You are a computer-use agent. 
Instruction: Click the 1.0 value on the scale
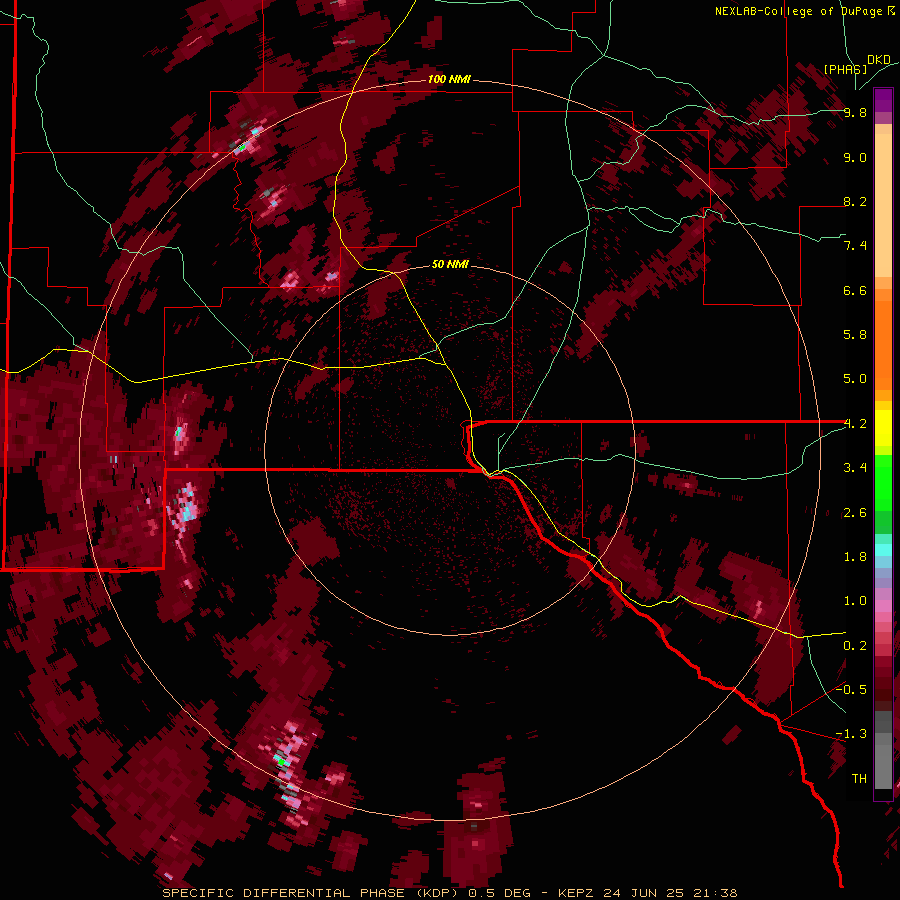(x=855, y=601)
